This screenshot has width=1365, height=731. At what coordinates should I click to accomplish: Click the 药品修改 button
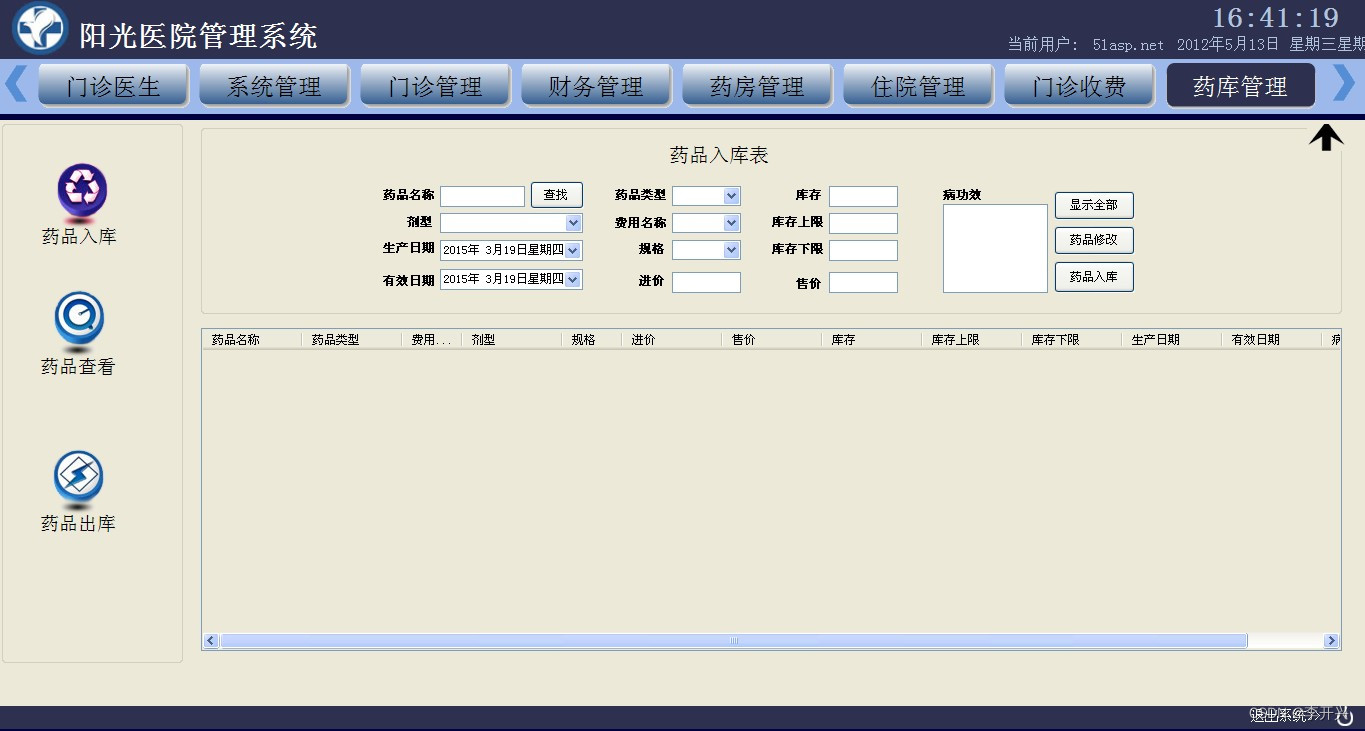pos(1094,241)
